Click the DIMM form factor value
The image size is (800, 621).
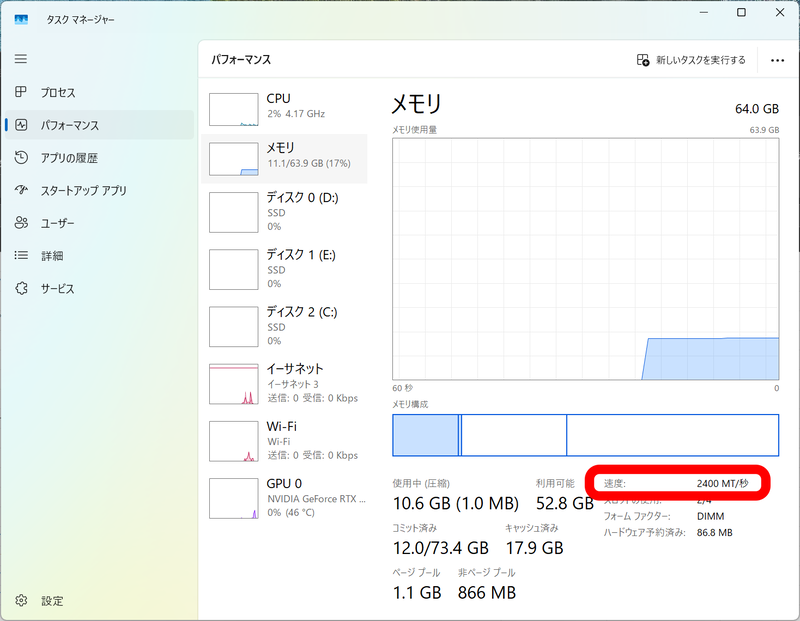(710, 516)
